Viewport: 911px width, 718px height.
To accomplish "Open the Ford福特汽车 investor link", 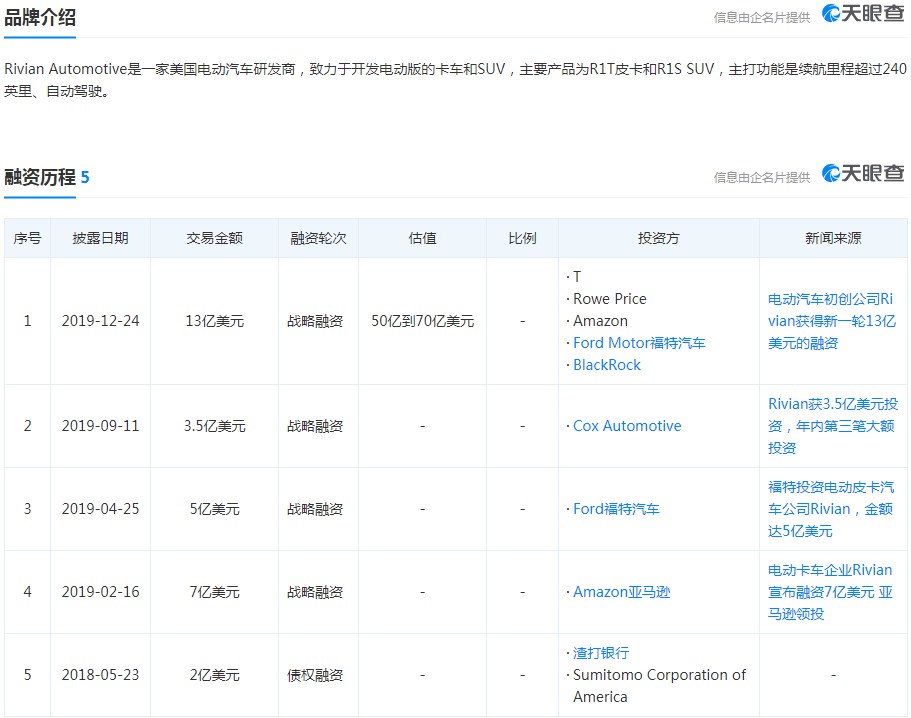I will (616, 509).
